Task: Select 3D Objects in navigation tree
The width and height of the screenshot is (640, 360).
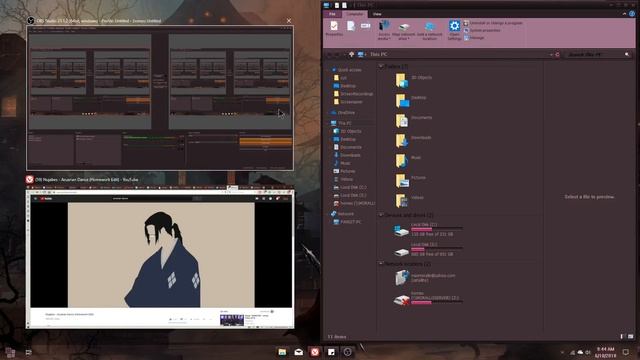Action: coord(348,131)
